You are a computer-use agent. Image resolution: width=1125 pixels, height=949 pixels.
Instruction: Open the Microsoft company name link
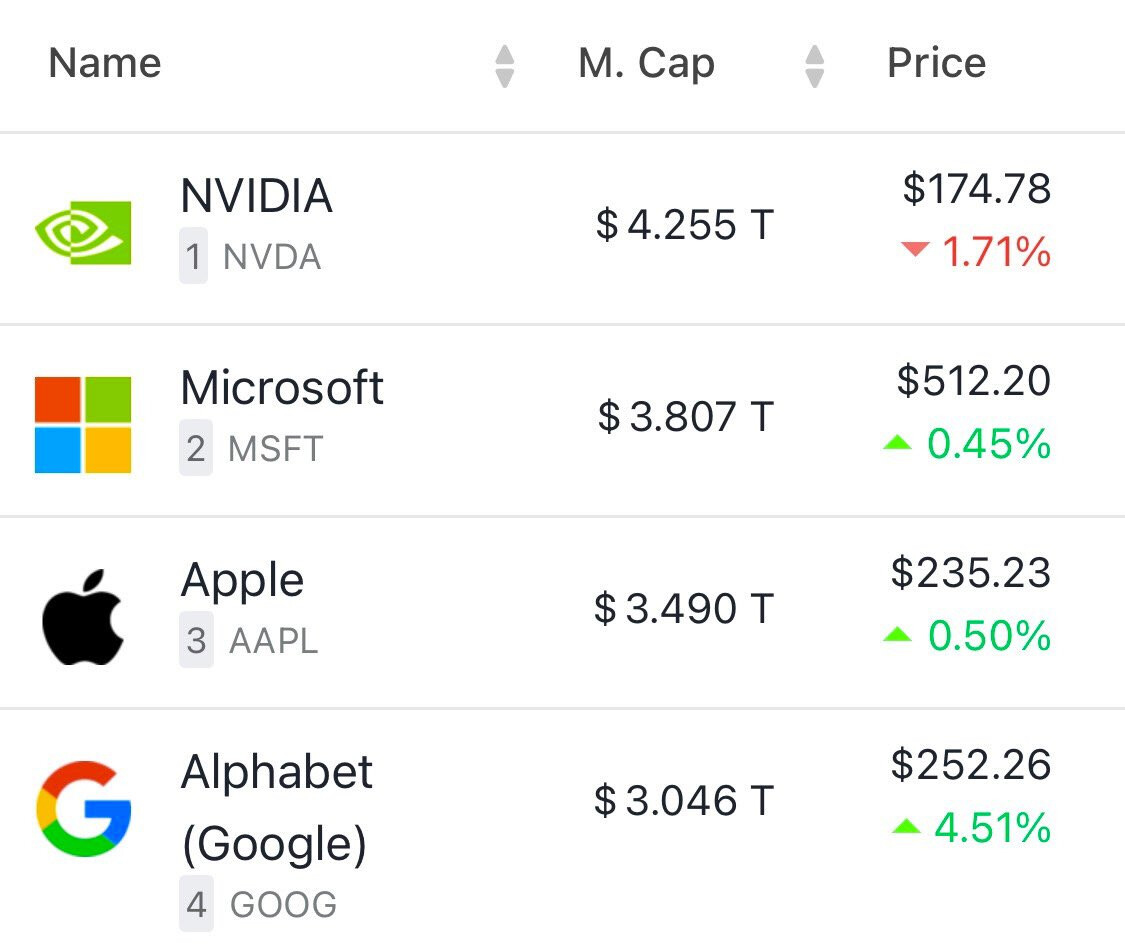tap(282, 388)
